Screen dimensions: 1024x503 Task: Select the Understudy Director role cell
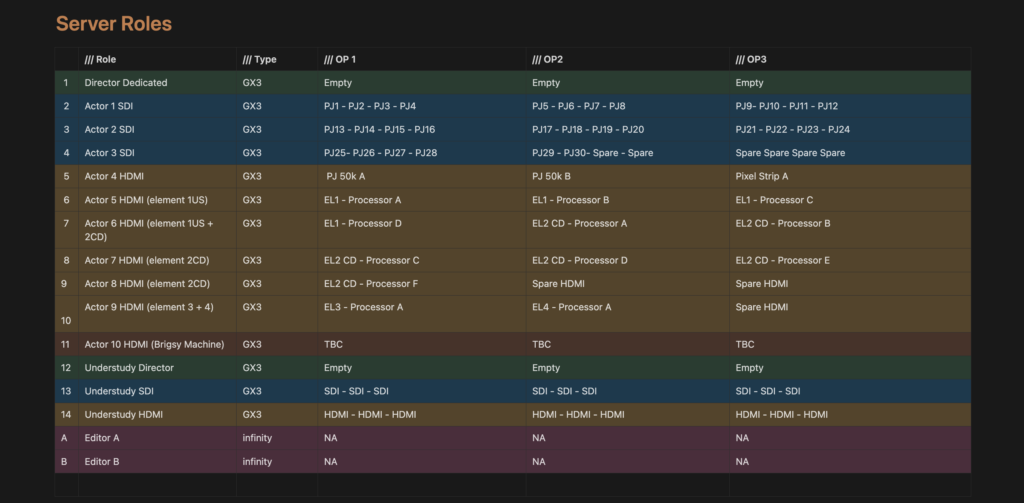tap(157, 368)
